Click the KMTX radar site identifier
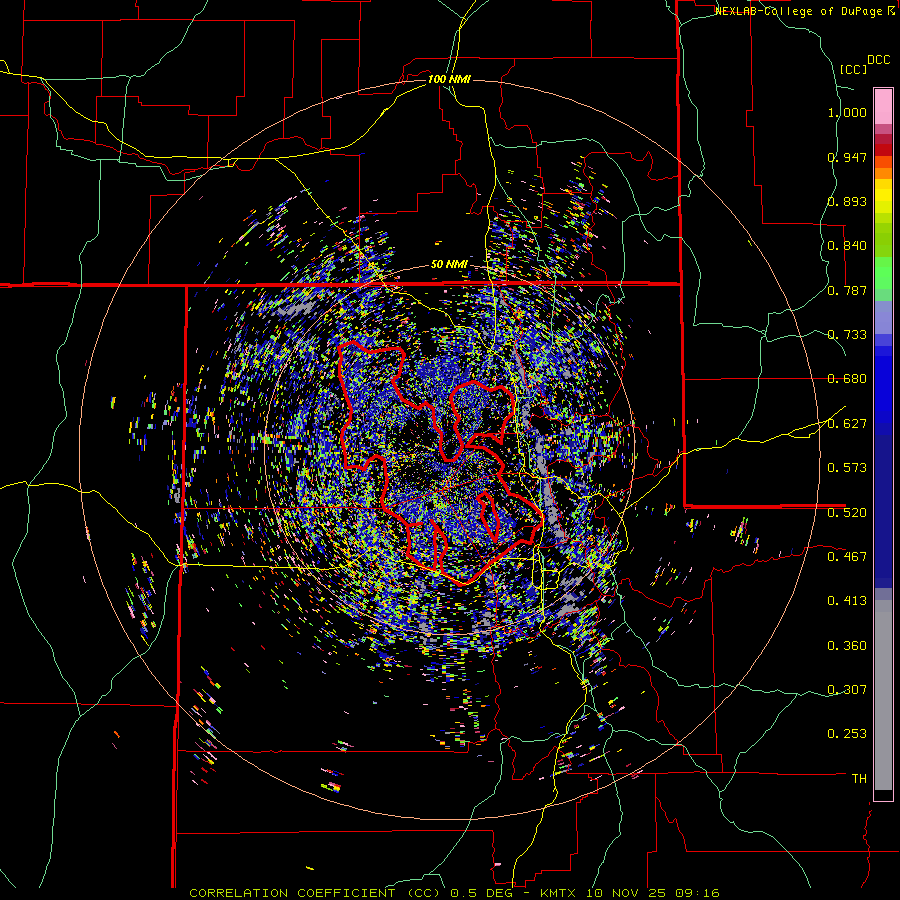This screenshot has height=900, width=900. pos(560,893)
